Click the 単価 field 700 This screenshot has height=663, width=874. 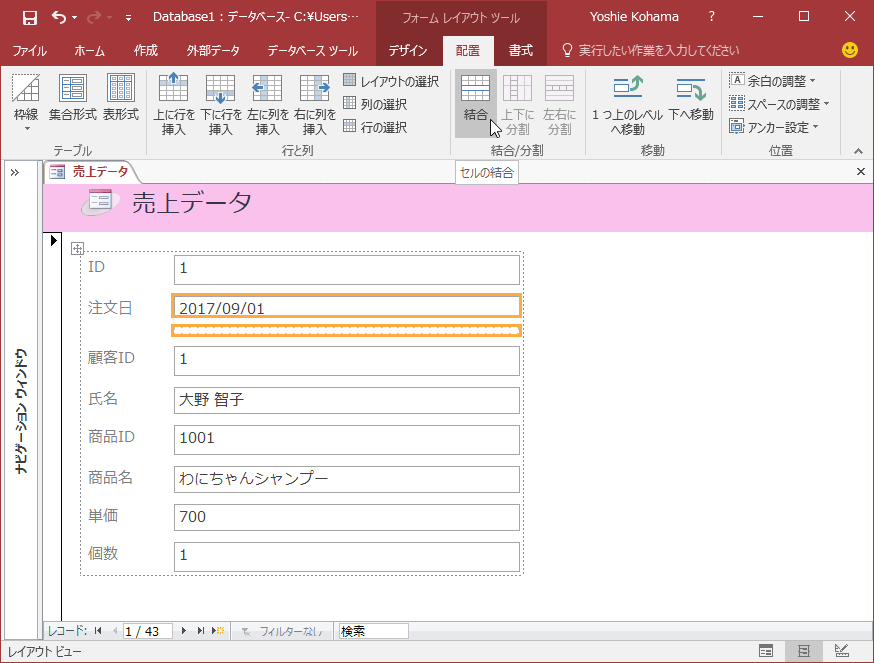(x=347, y=517)
